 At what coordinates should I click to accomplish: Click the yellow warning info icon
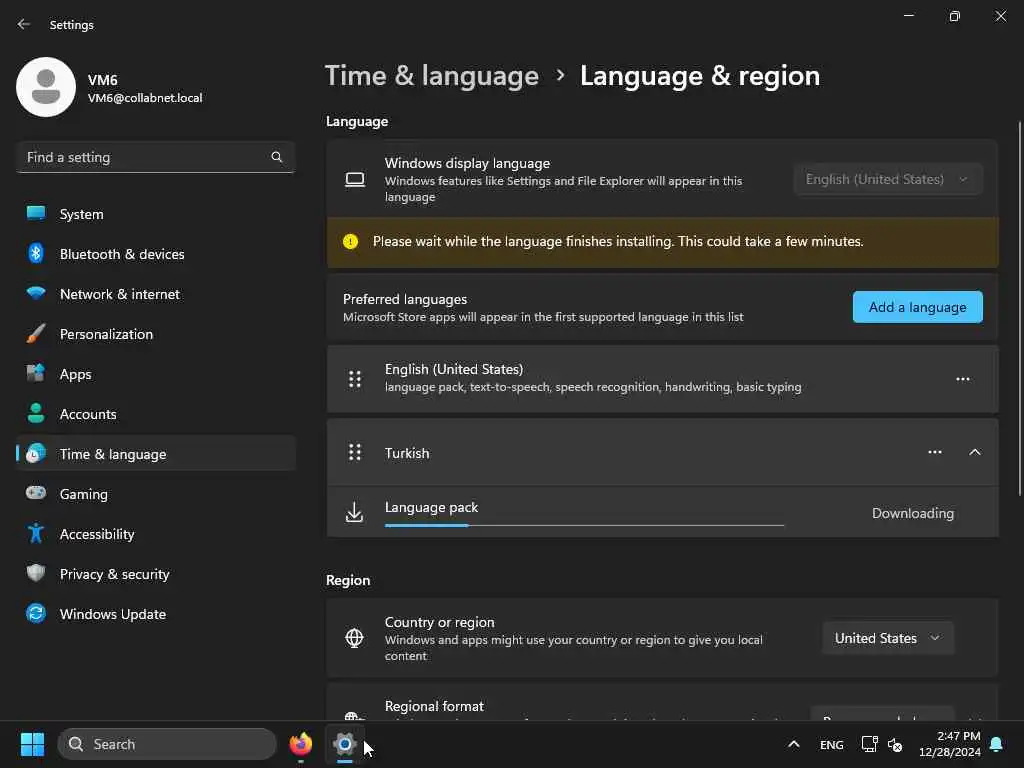(x=351, y=242)
